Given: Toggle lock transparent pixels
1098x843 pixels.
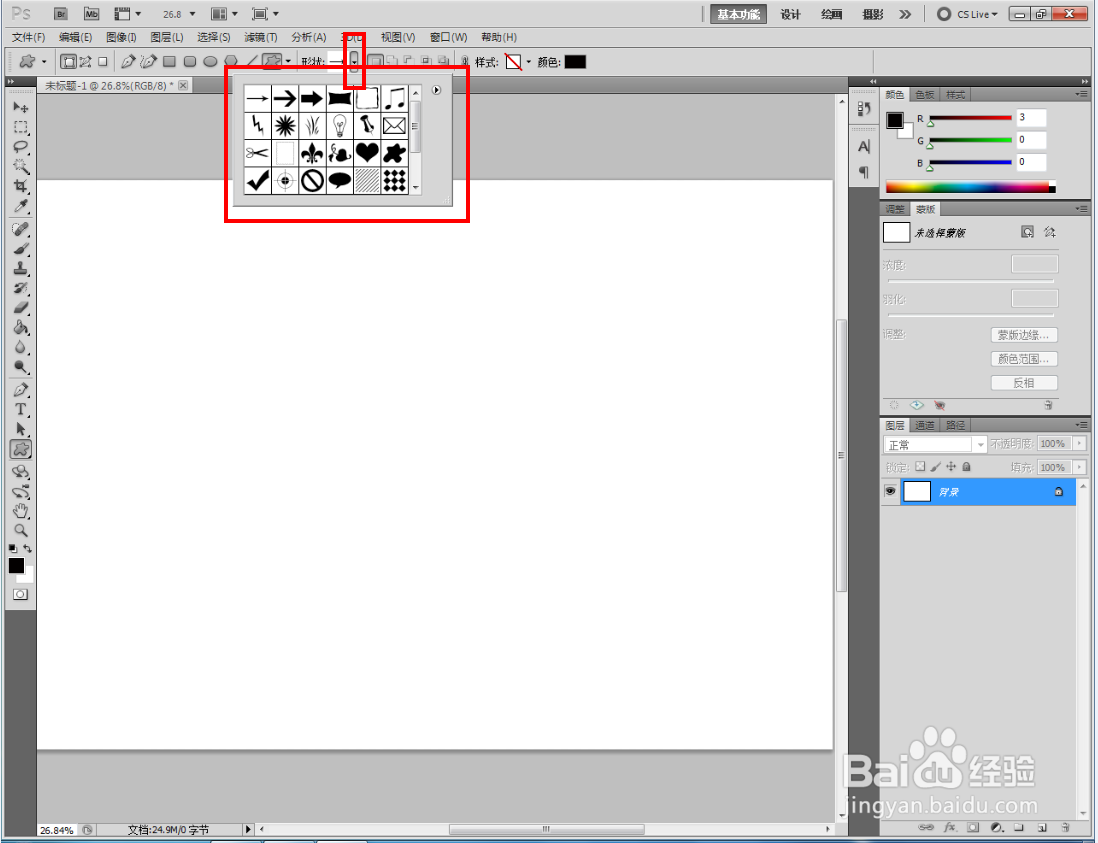Looking at the screenshot, I should (x=920, y=466).
